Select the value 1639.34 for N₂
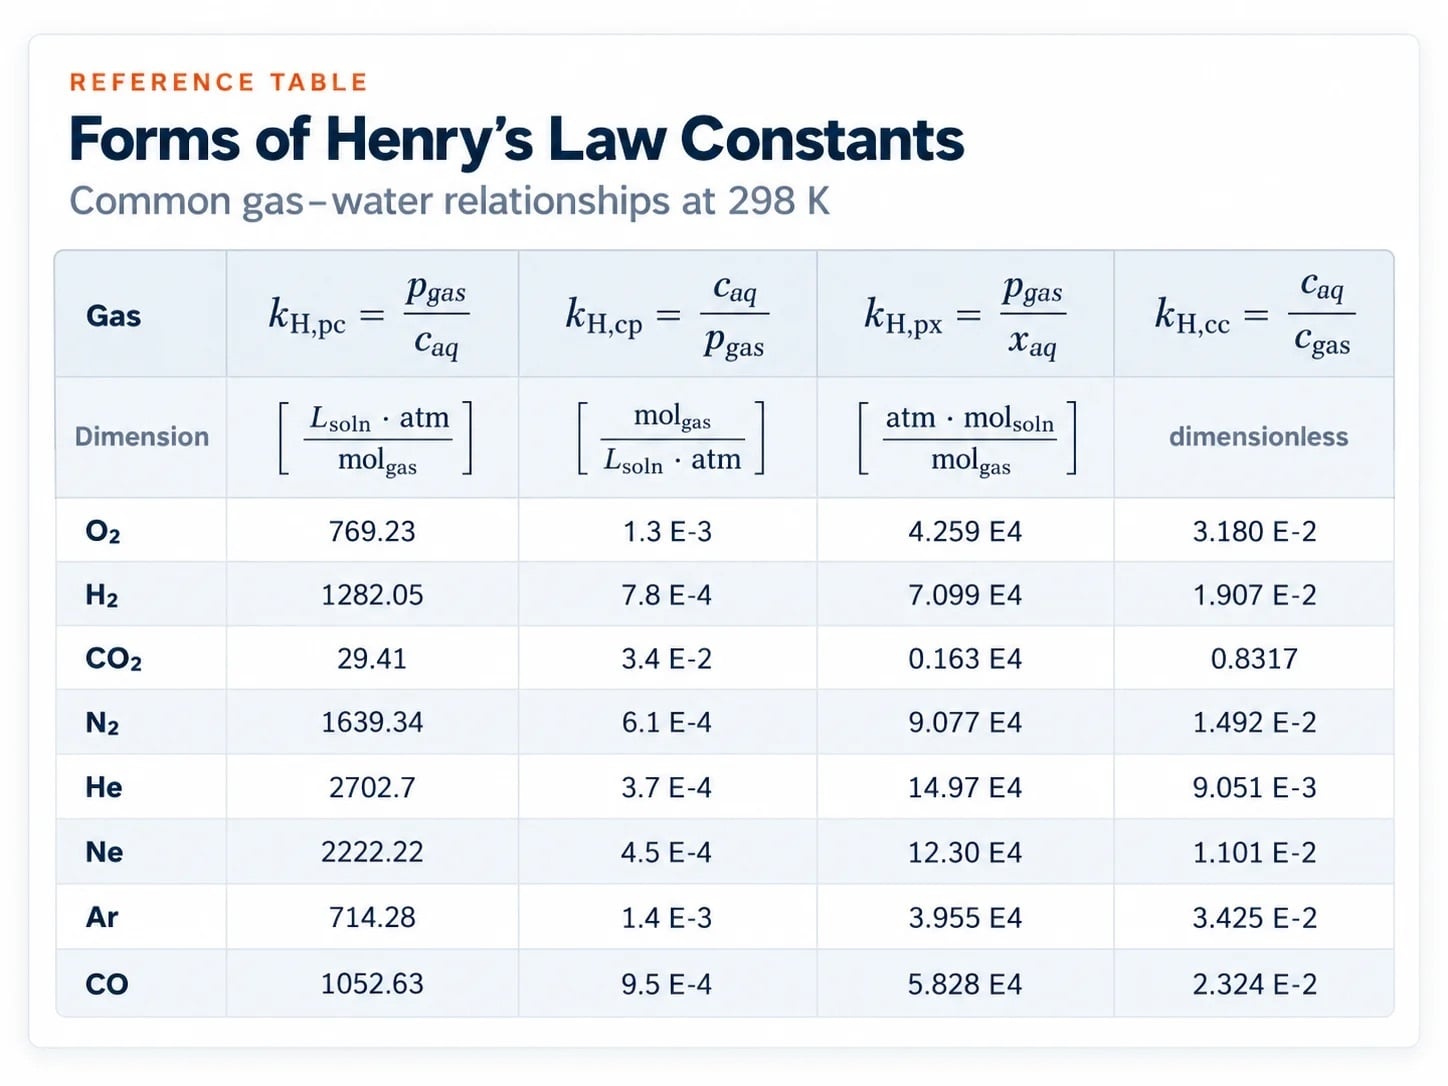 (x=372, y=722)
